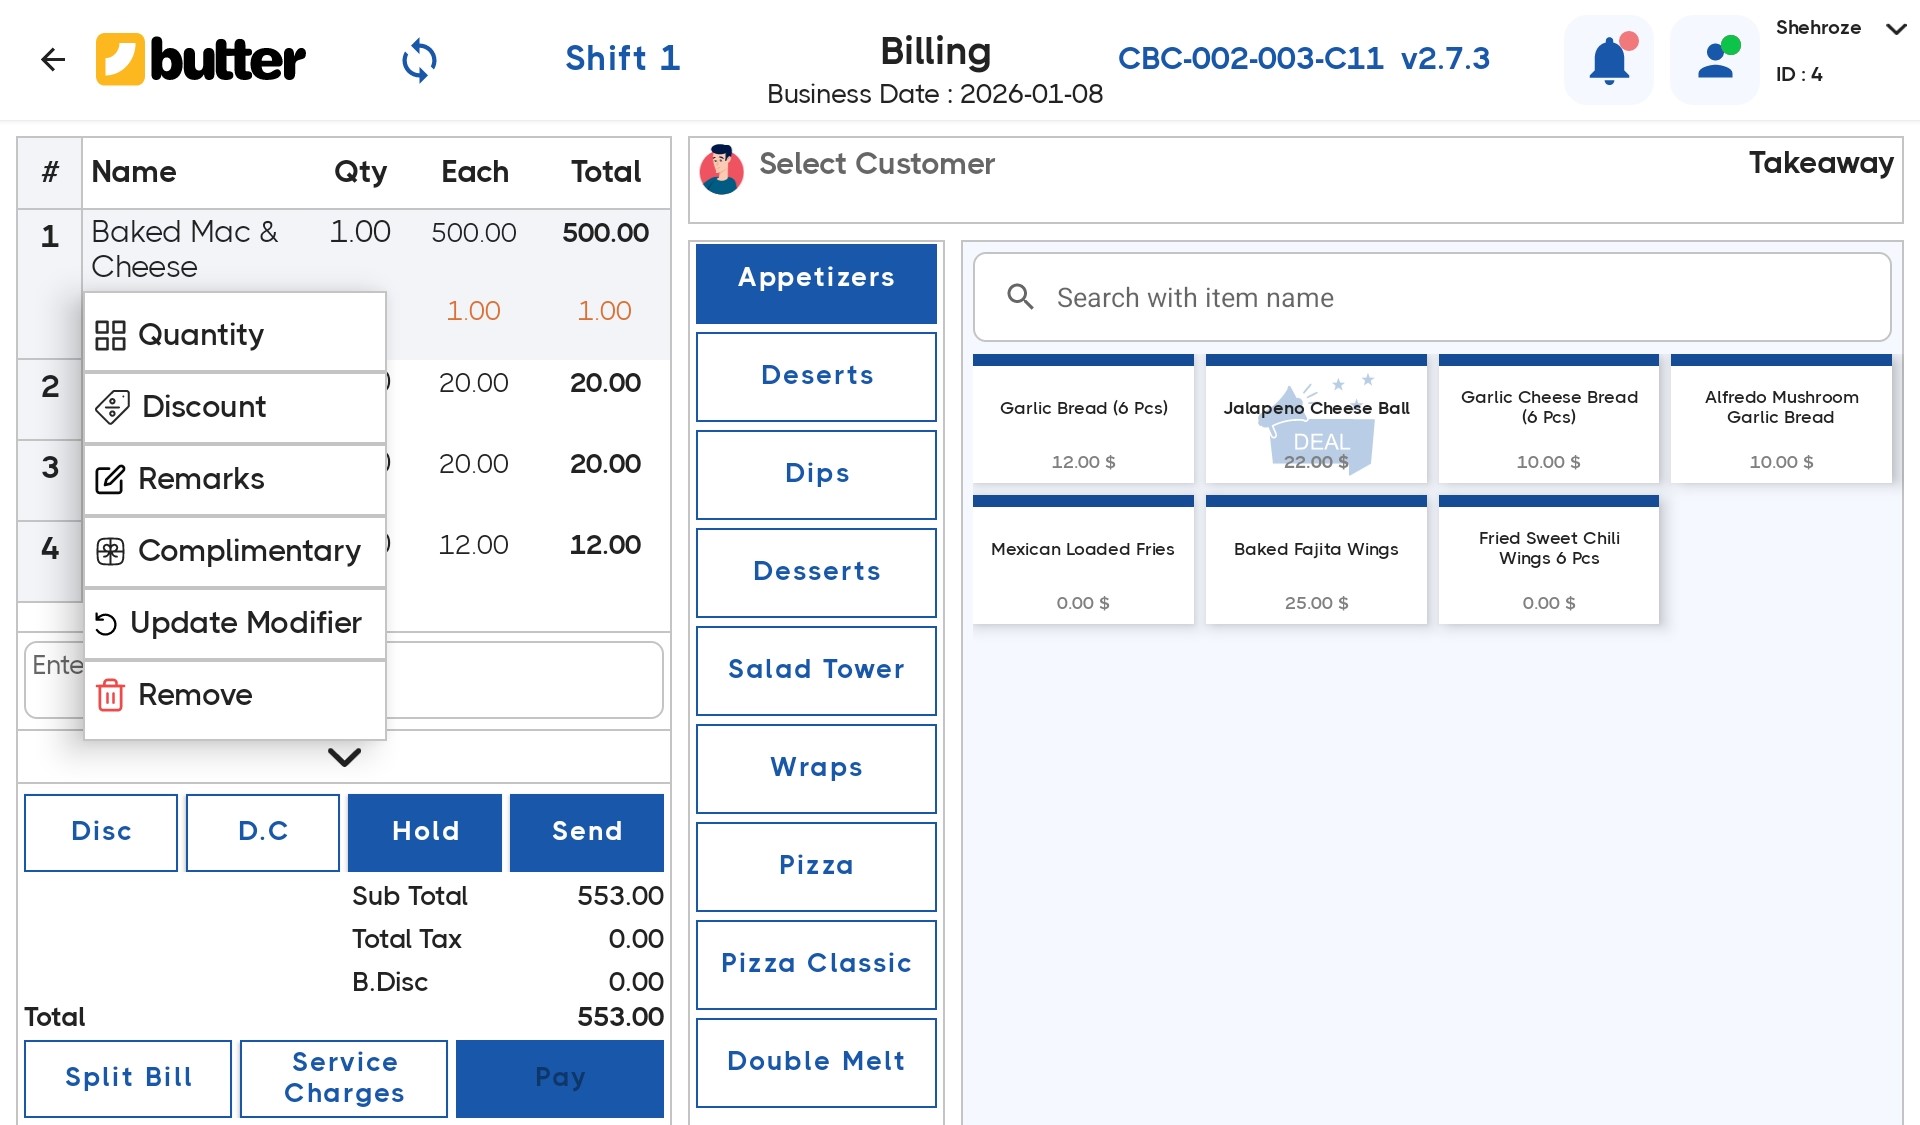Image resolution: width=1920 pixels, height=1125 pixels.
Task: Add Jalapeno Cheese Ball to the order
Action: pos(1316,420)
